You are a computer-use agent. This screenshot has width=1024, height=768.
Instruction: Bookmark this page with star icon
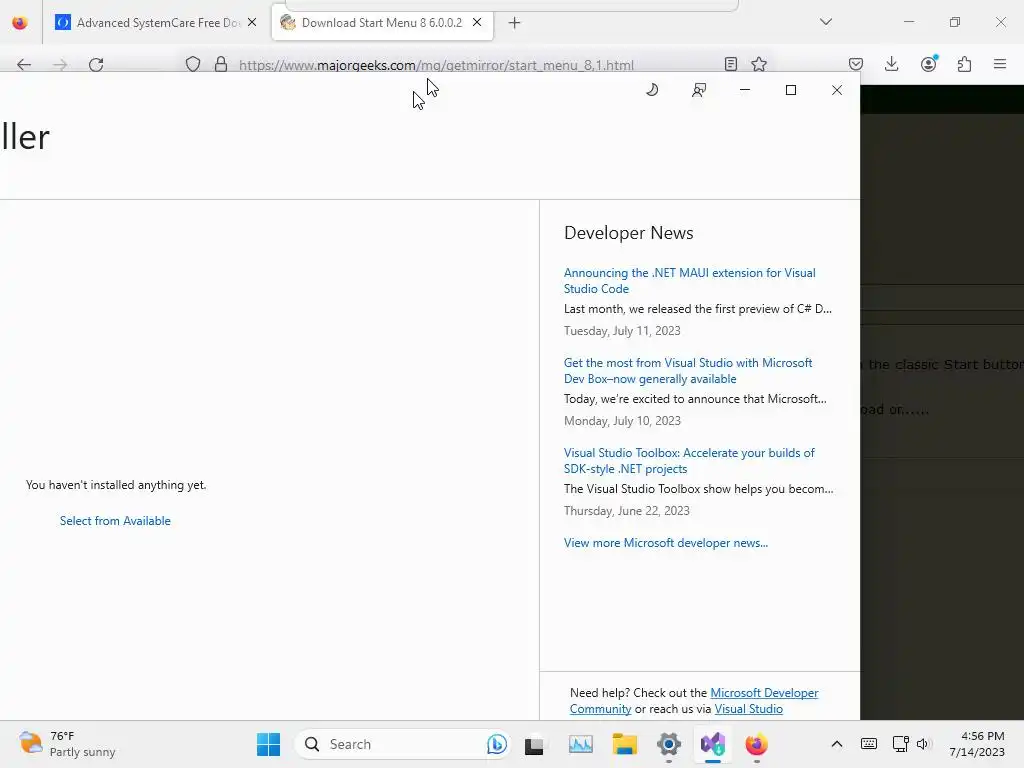pos(759,64)
